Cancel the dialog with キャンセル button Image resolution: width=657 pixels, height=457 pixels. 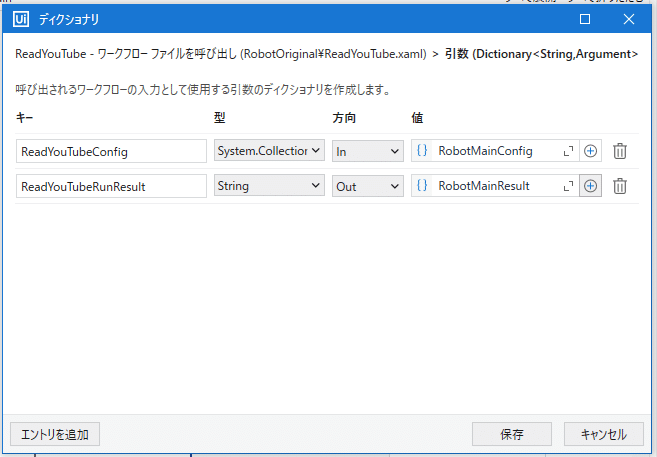tap(603, 434)
